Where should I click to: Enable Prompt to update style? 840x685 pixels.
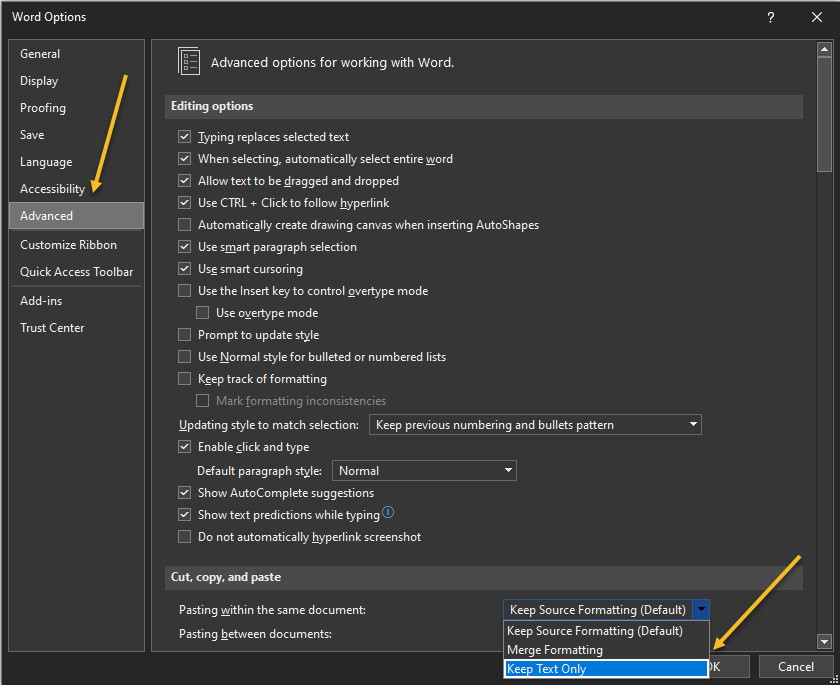[184, 335]
